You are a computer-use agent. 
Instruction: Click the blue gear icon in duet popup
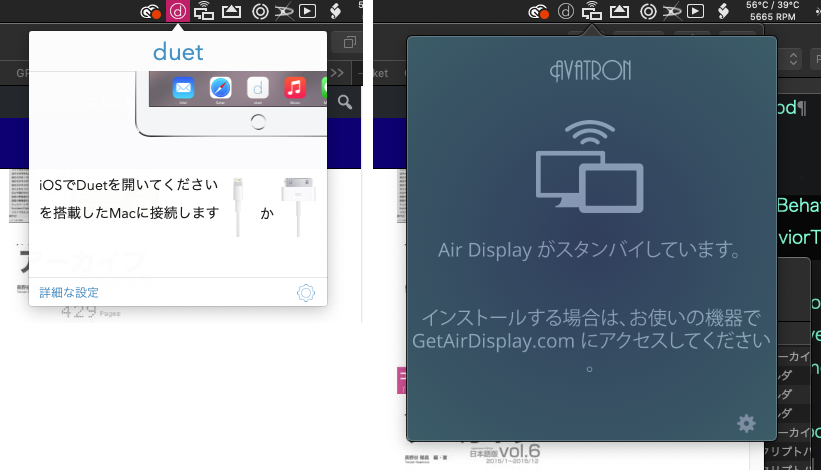pyautogui.click(x=306, y=292)
